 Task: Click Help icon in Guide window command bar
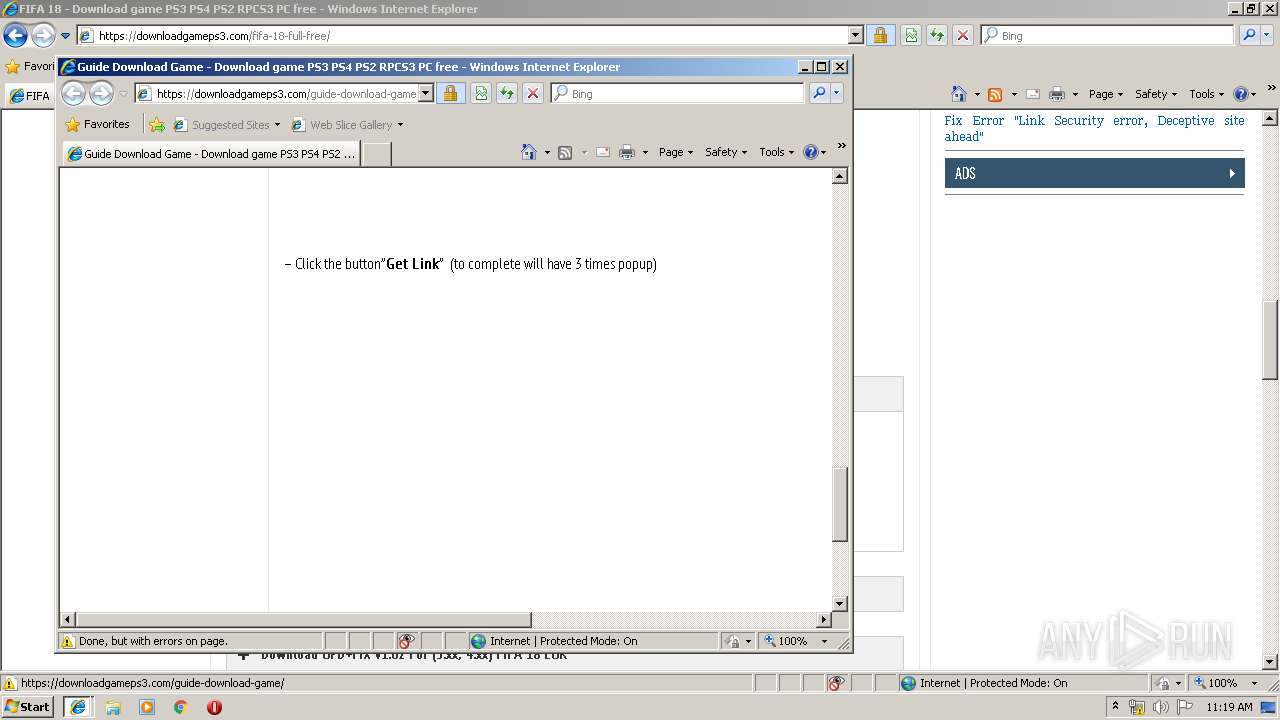click(810, 152)
